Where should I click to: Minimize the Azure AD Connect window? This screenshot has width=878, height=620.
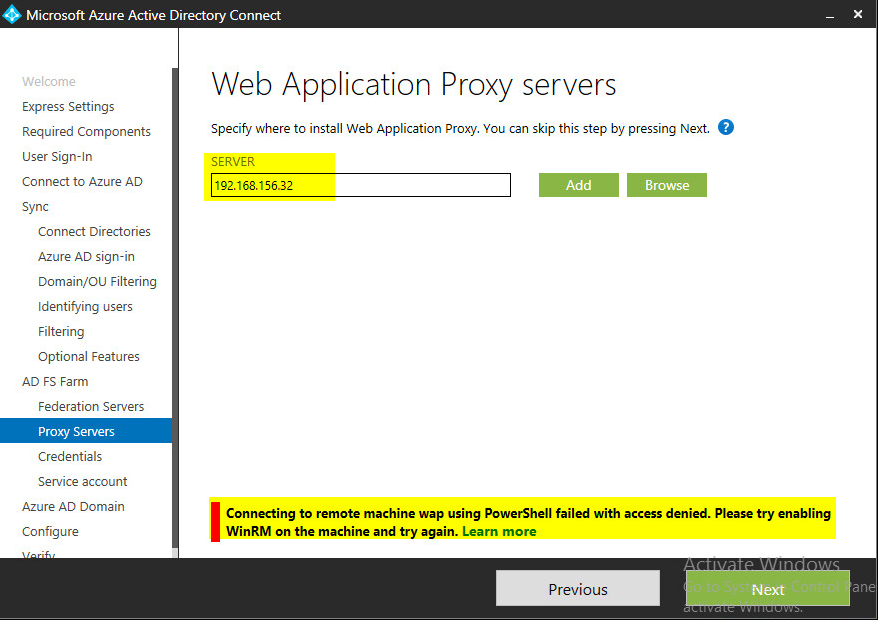click(x=830, y=15)
